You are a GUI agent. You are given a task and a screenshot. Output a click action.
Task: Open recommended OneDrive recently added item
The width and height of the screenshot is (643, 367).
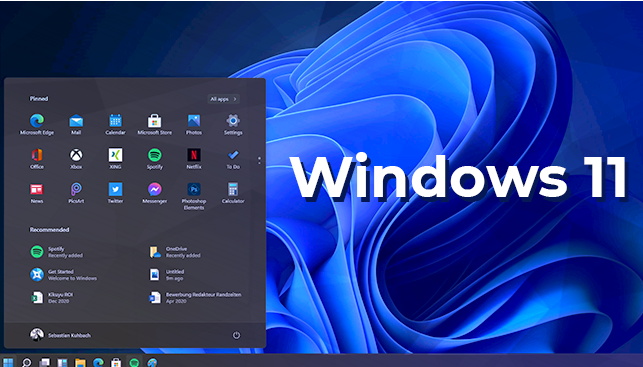(x=175, y=252)
